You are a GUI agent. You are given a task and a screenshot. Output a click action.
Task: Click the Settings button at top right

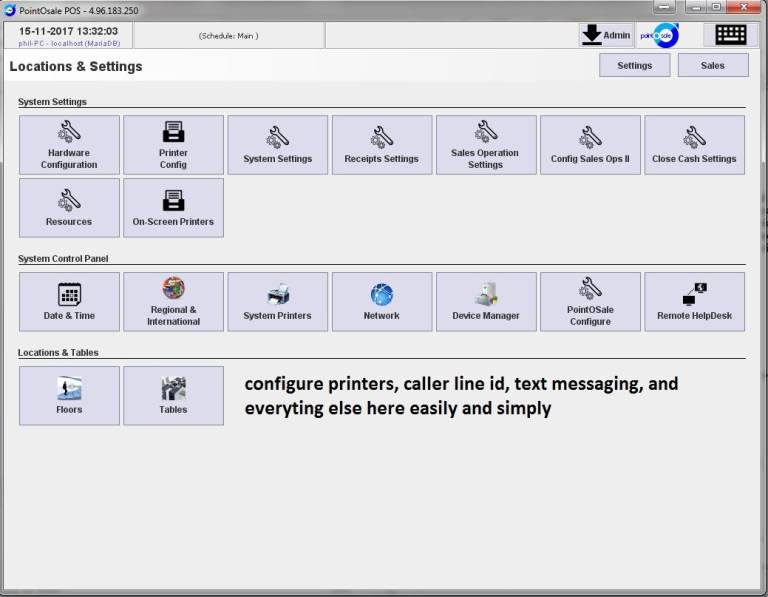pyautogui.click(x=634, y=65)
